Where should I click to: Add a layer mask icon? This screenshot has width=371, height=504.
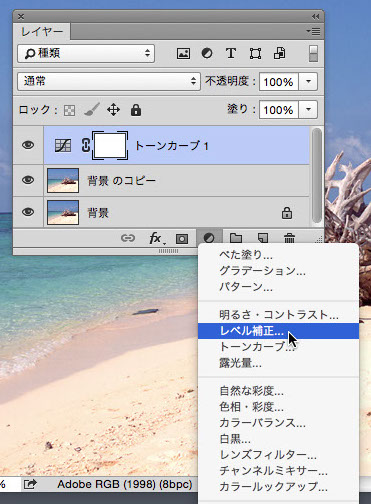pyautogui.click(x=182, y=239)
